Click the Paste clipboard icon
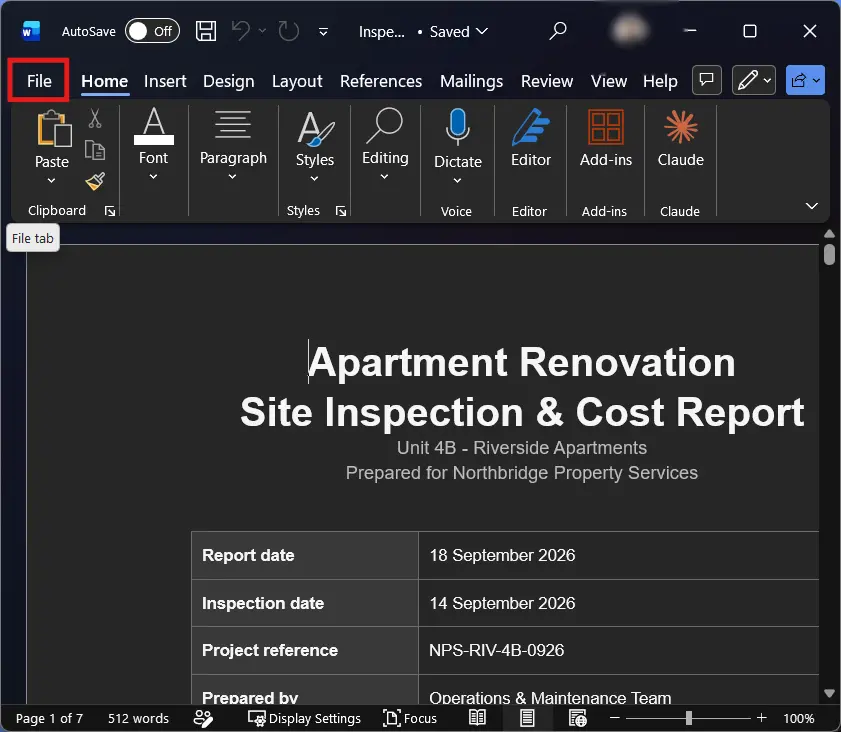 54,128
